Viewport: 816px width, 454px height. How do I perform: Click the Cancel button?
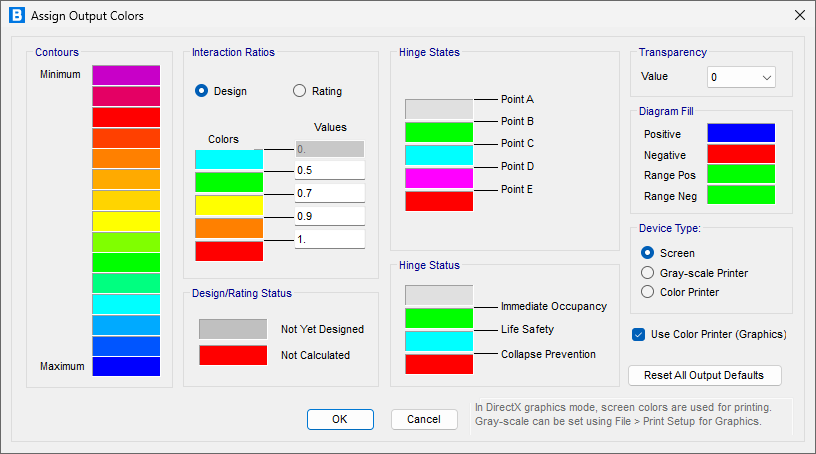tap(424, 419)
